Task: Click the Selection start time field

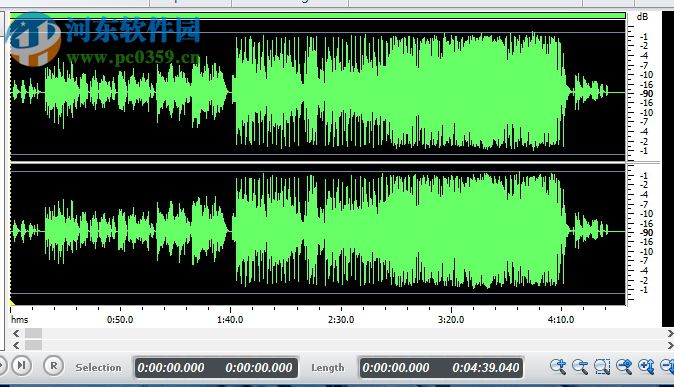Action: click(x=171, y=368)
